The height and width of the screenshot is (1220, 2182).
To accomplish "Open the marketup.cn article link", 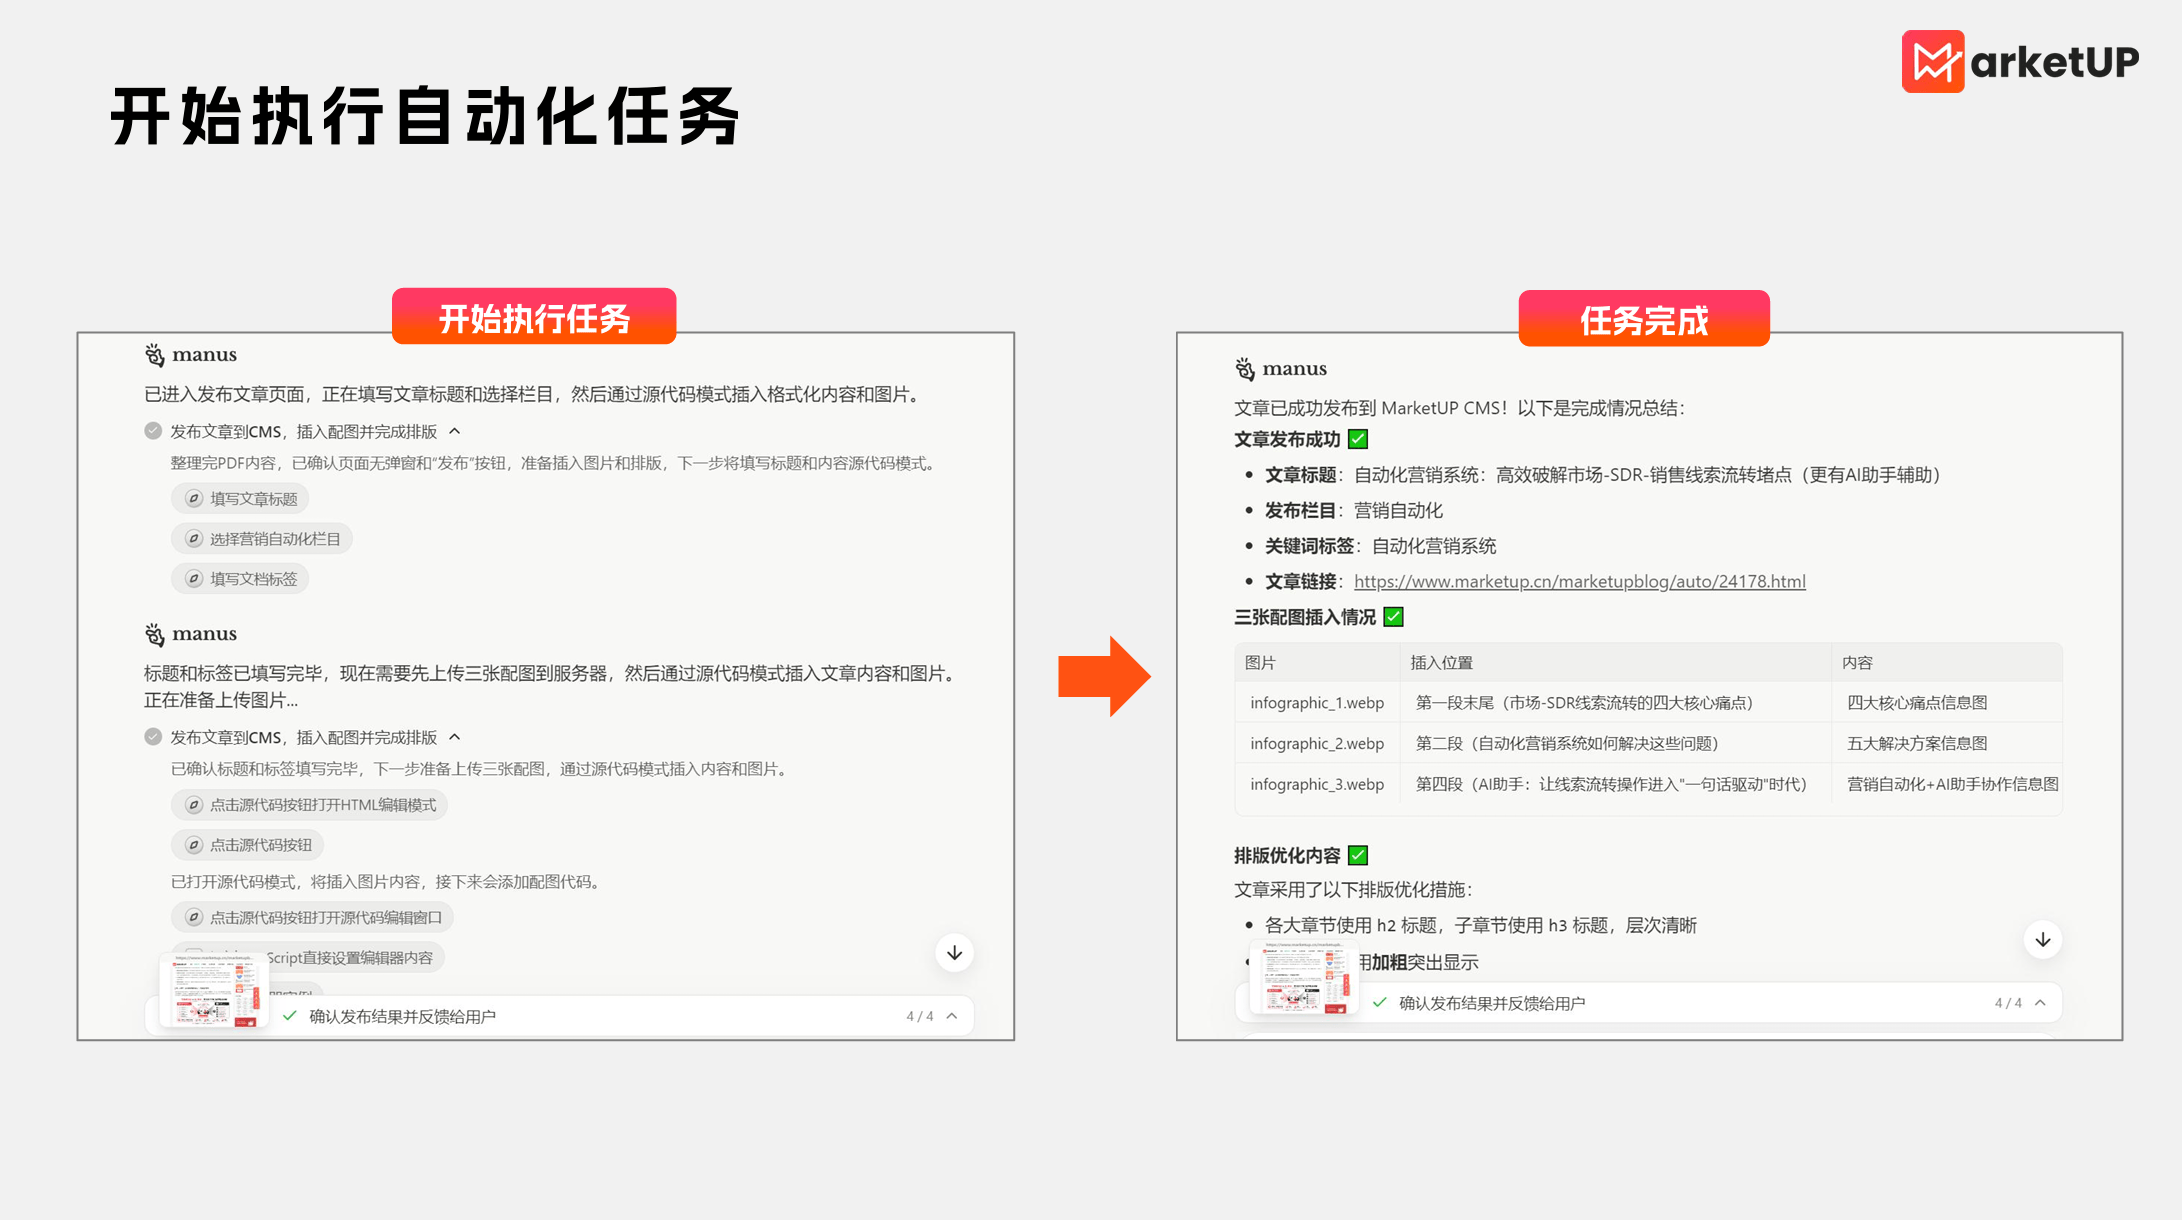I will pos(1580,582).
